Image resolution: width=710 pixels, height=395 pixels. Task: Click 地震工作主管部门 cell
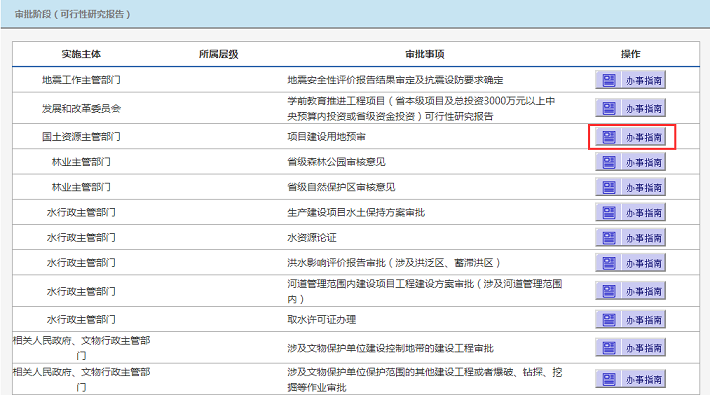(81, 80)
